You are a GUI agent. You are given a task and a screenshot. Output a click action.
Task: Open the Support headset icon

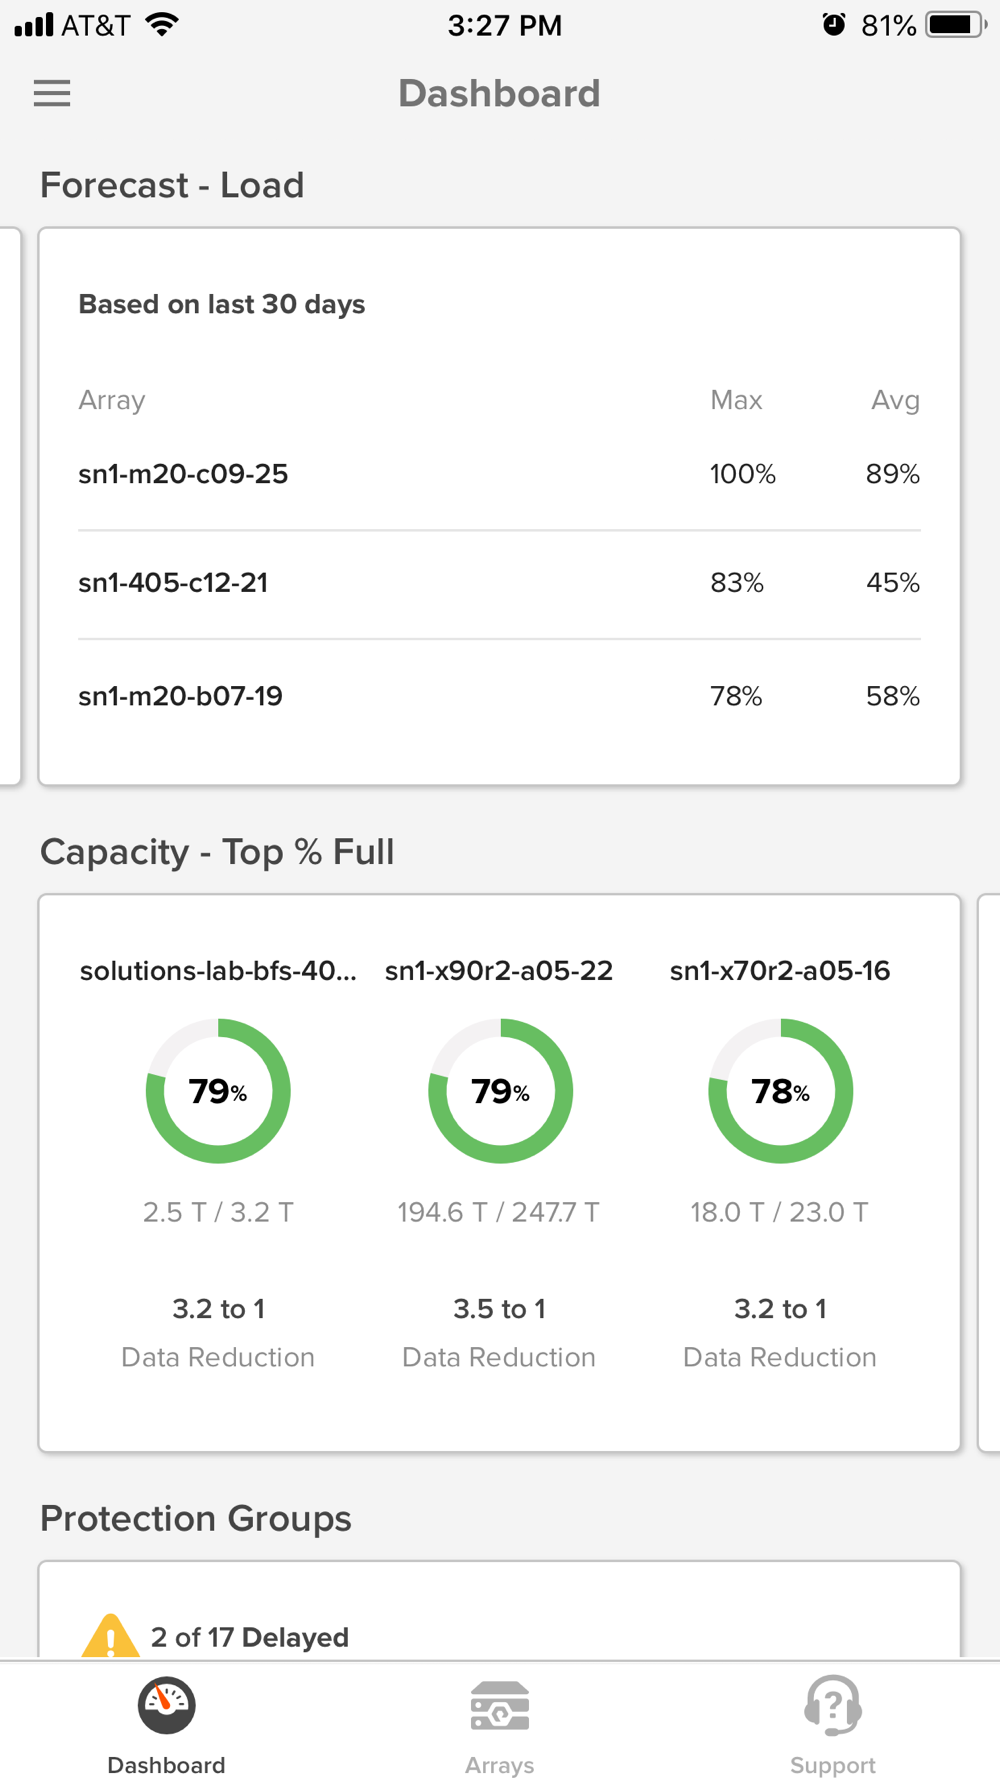[833, 1706]
